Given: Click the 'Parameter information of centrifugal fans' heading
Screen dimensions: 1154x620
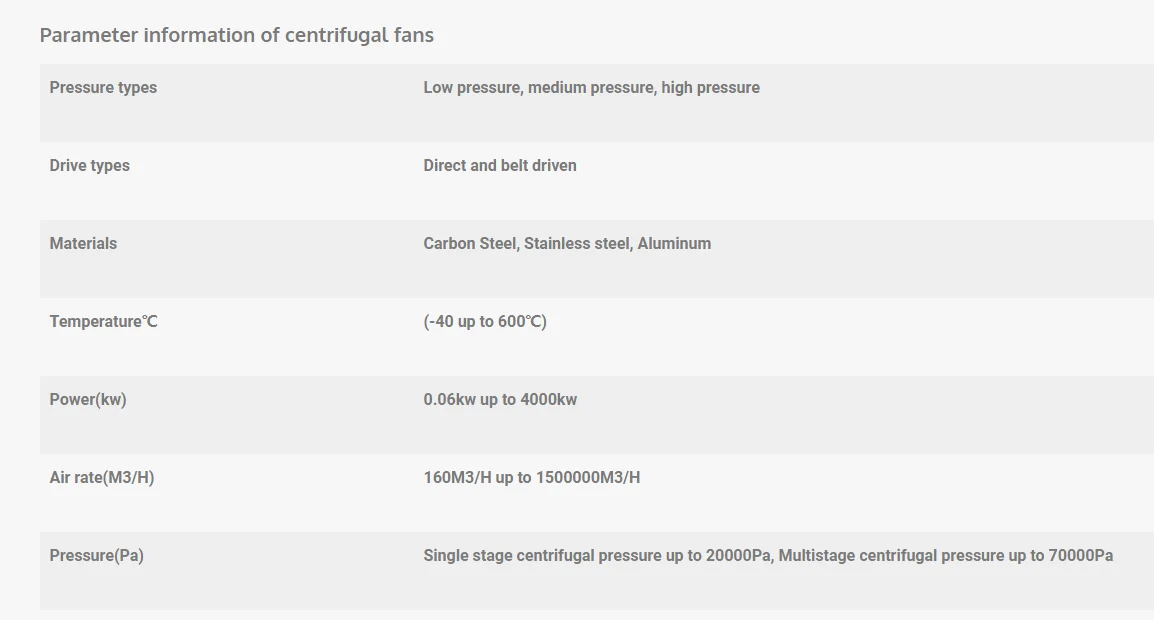Looking at the screenshot, I should click(x=236, y=35).
